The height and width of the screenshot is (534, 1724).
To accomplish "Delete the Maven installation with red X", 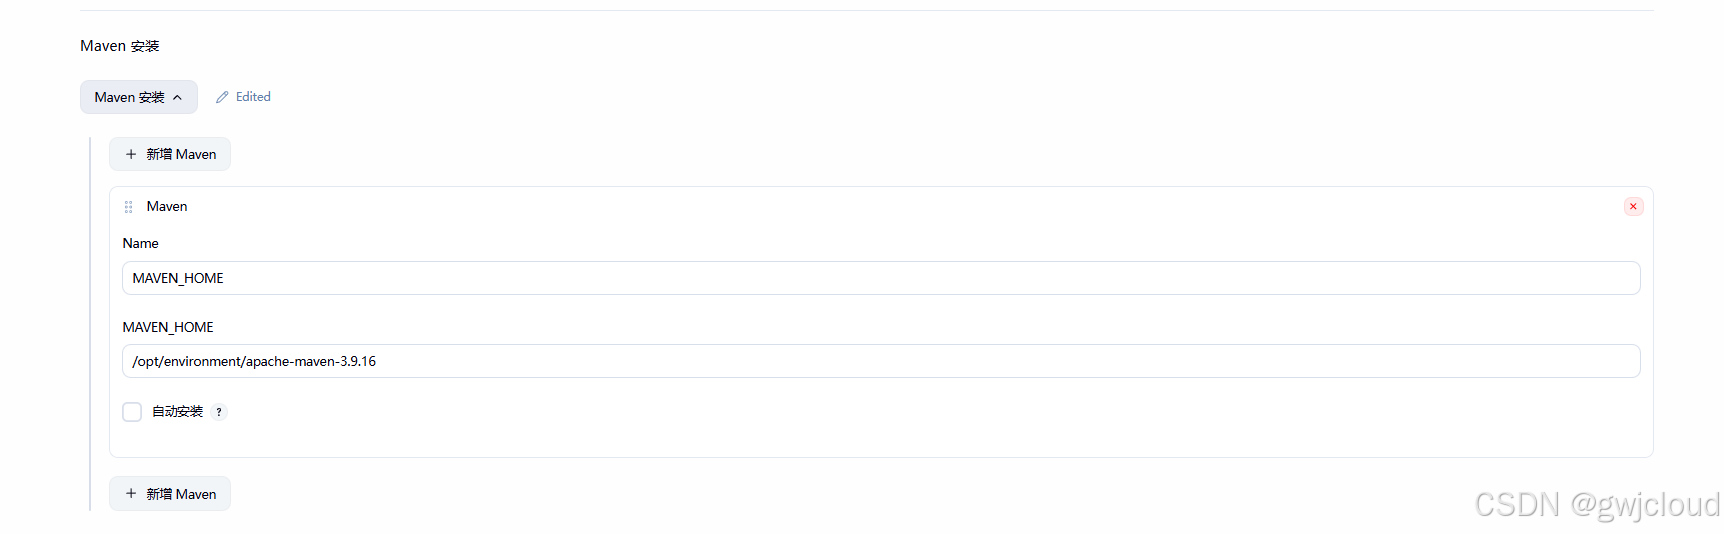I will click(1633, 206).
